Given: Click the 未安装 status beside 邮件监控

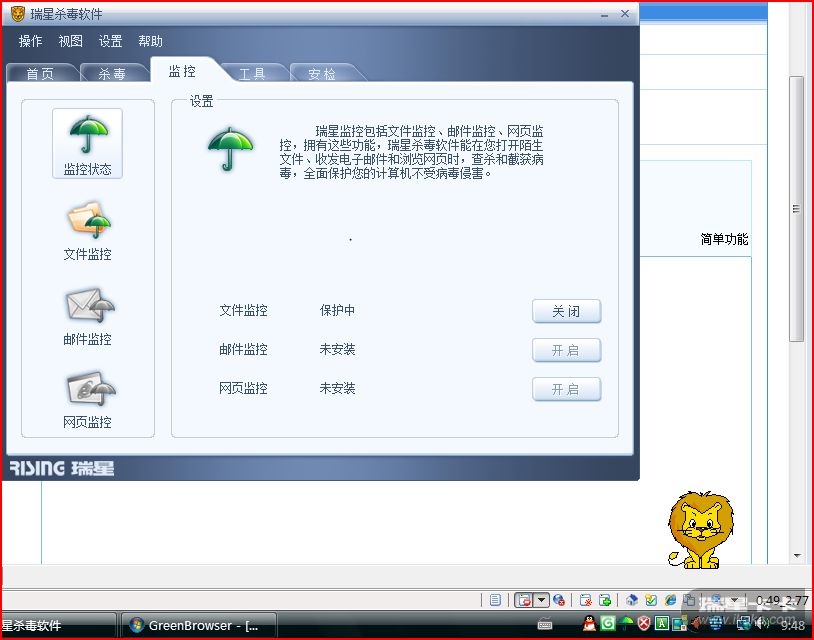Looking at the screenshot, I should [x=337, y=349].
